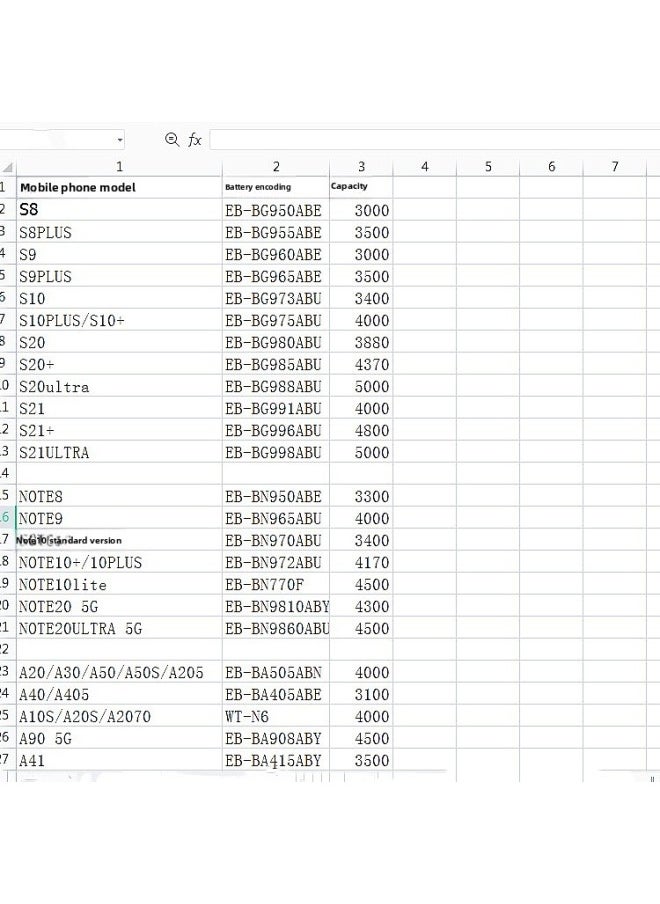Select the capacity value 4370
Image resolution: width=660 pixels, height=904 pixels.
coord(361,364)
